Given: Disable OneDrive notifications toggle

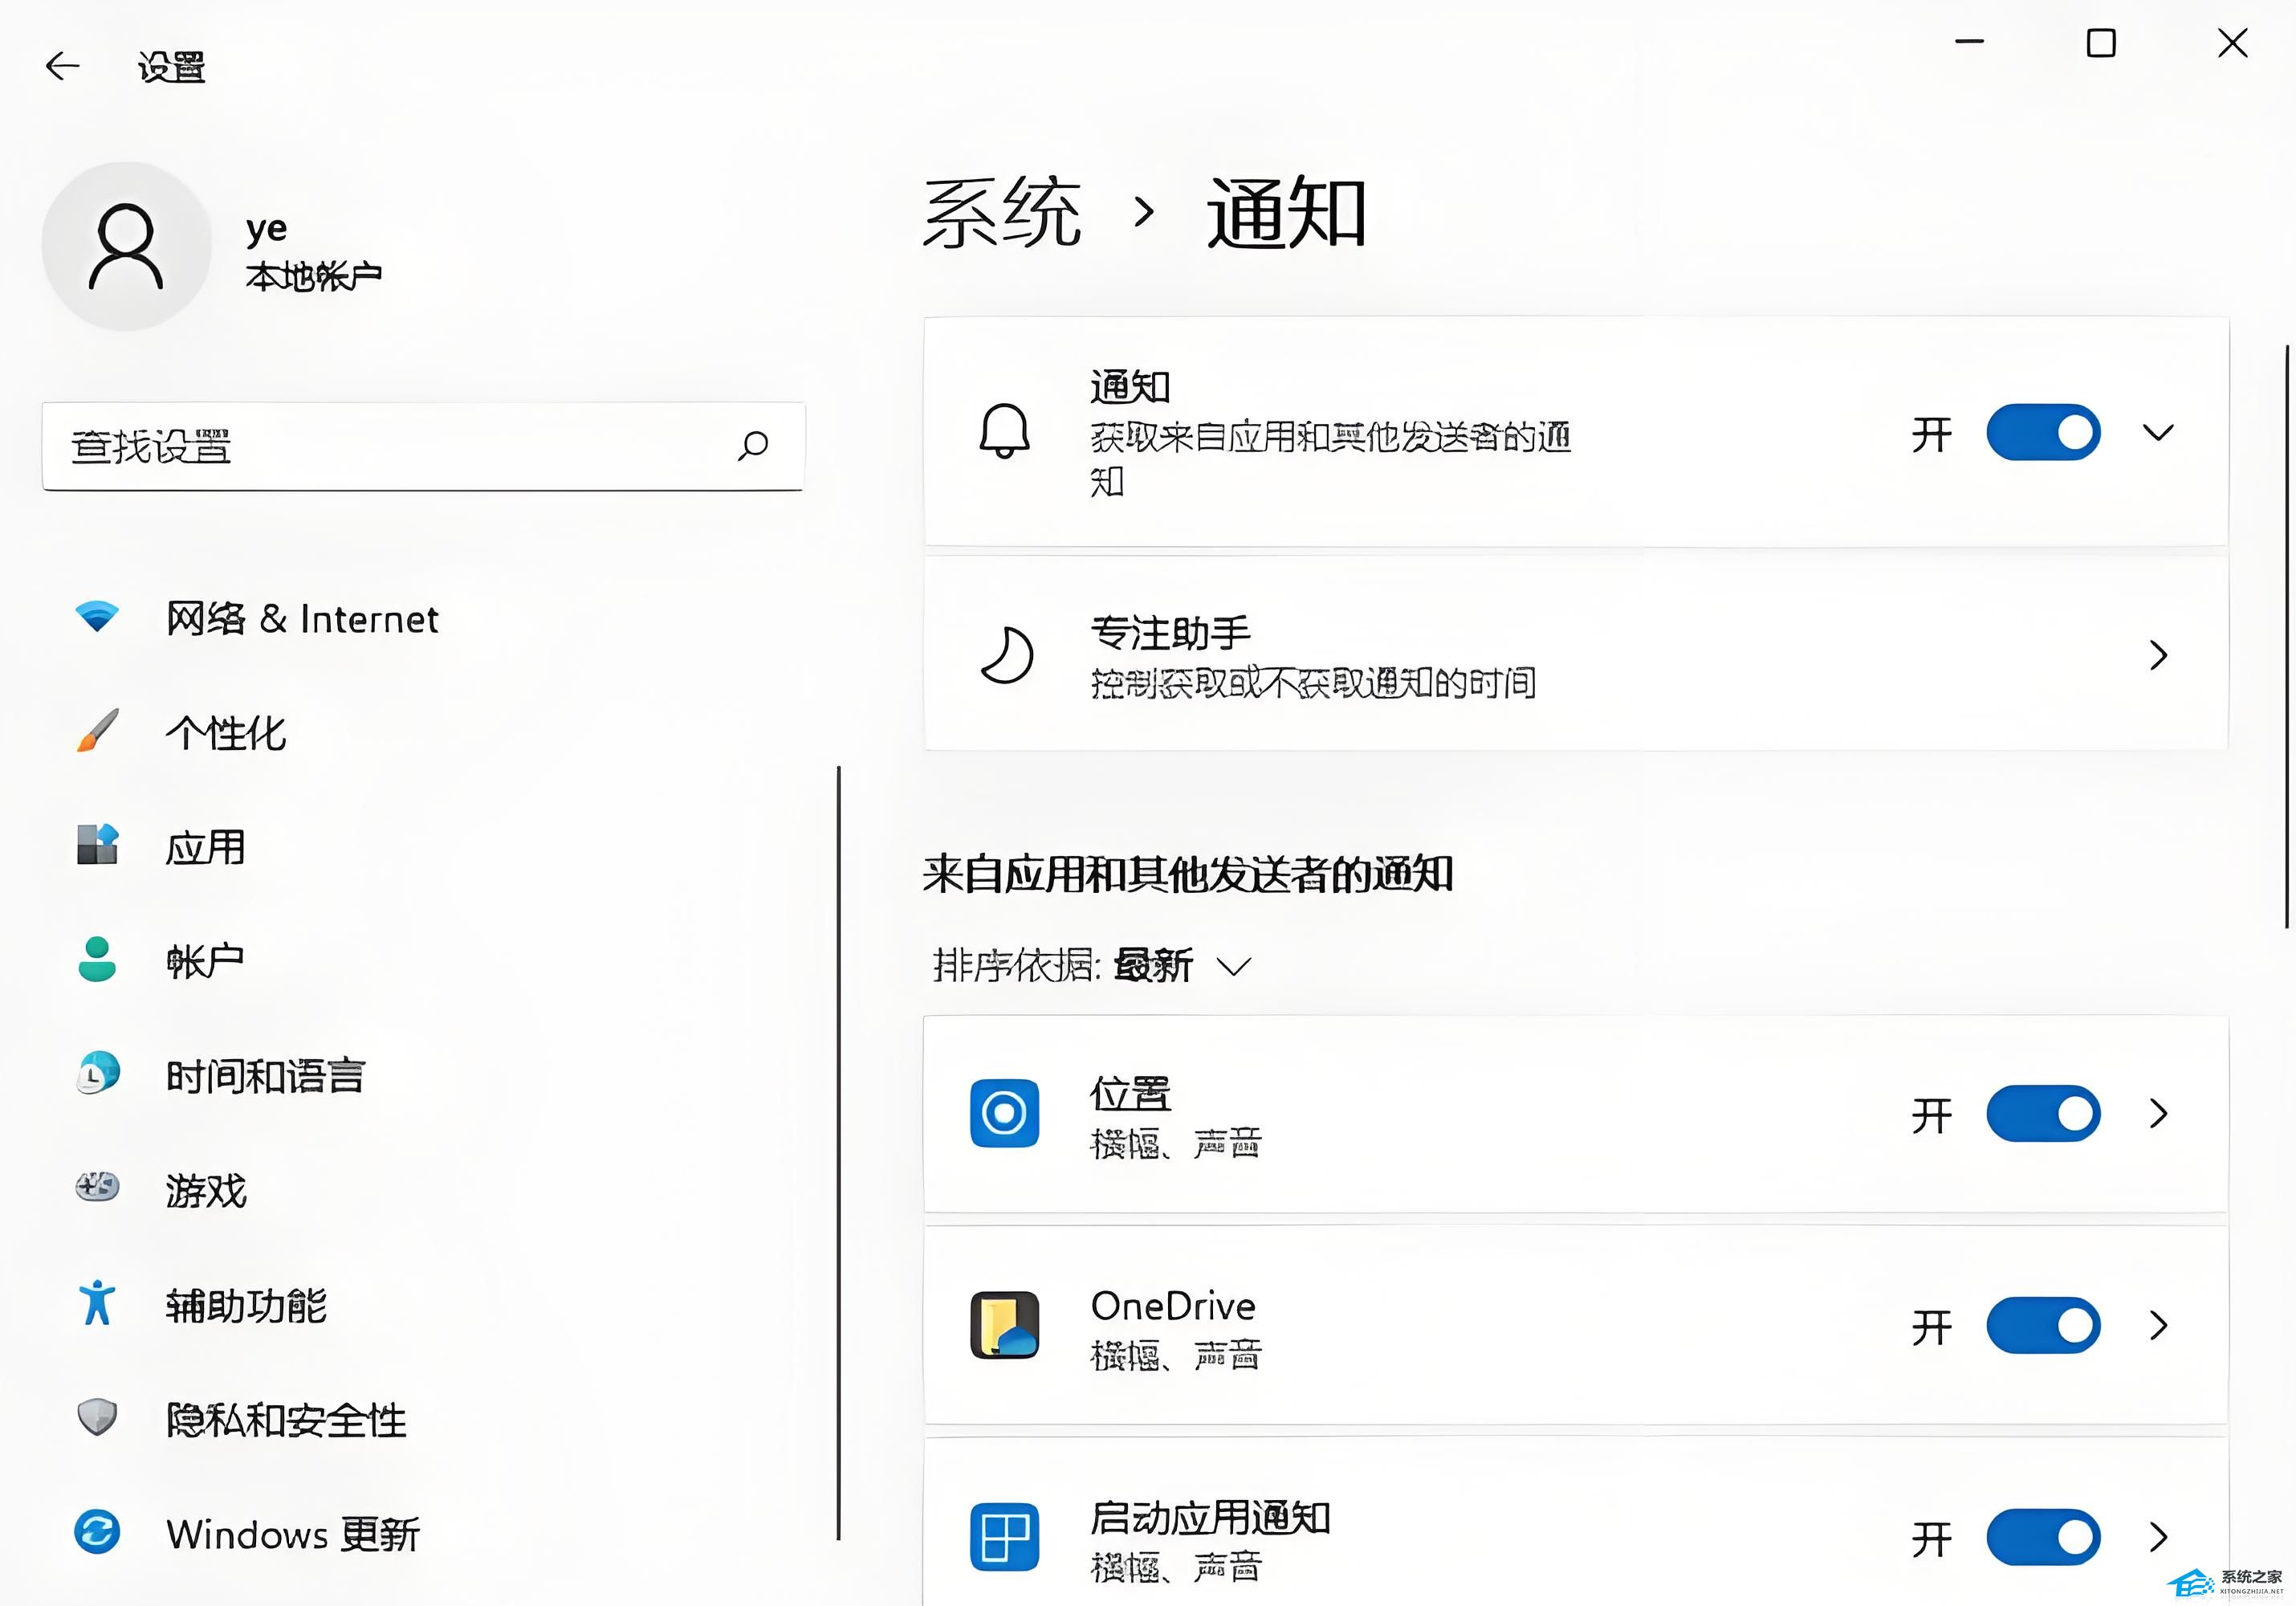Looking at the screenshot, I should (x=2042, y=1326).
